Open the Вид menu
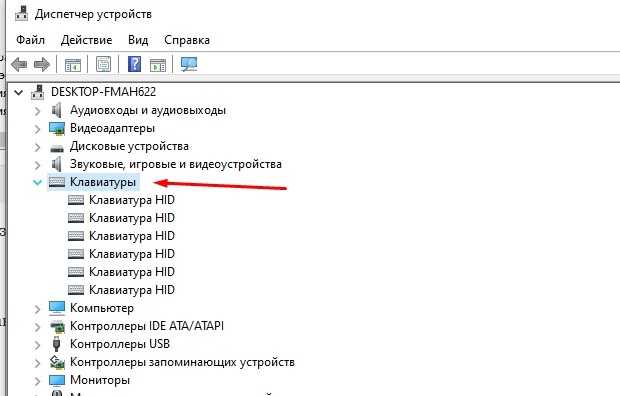The height and width of the screenshot is (396, 620). click(x=138, y=40)
